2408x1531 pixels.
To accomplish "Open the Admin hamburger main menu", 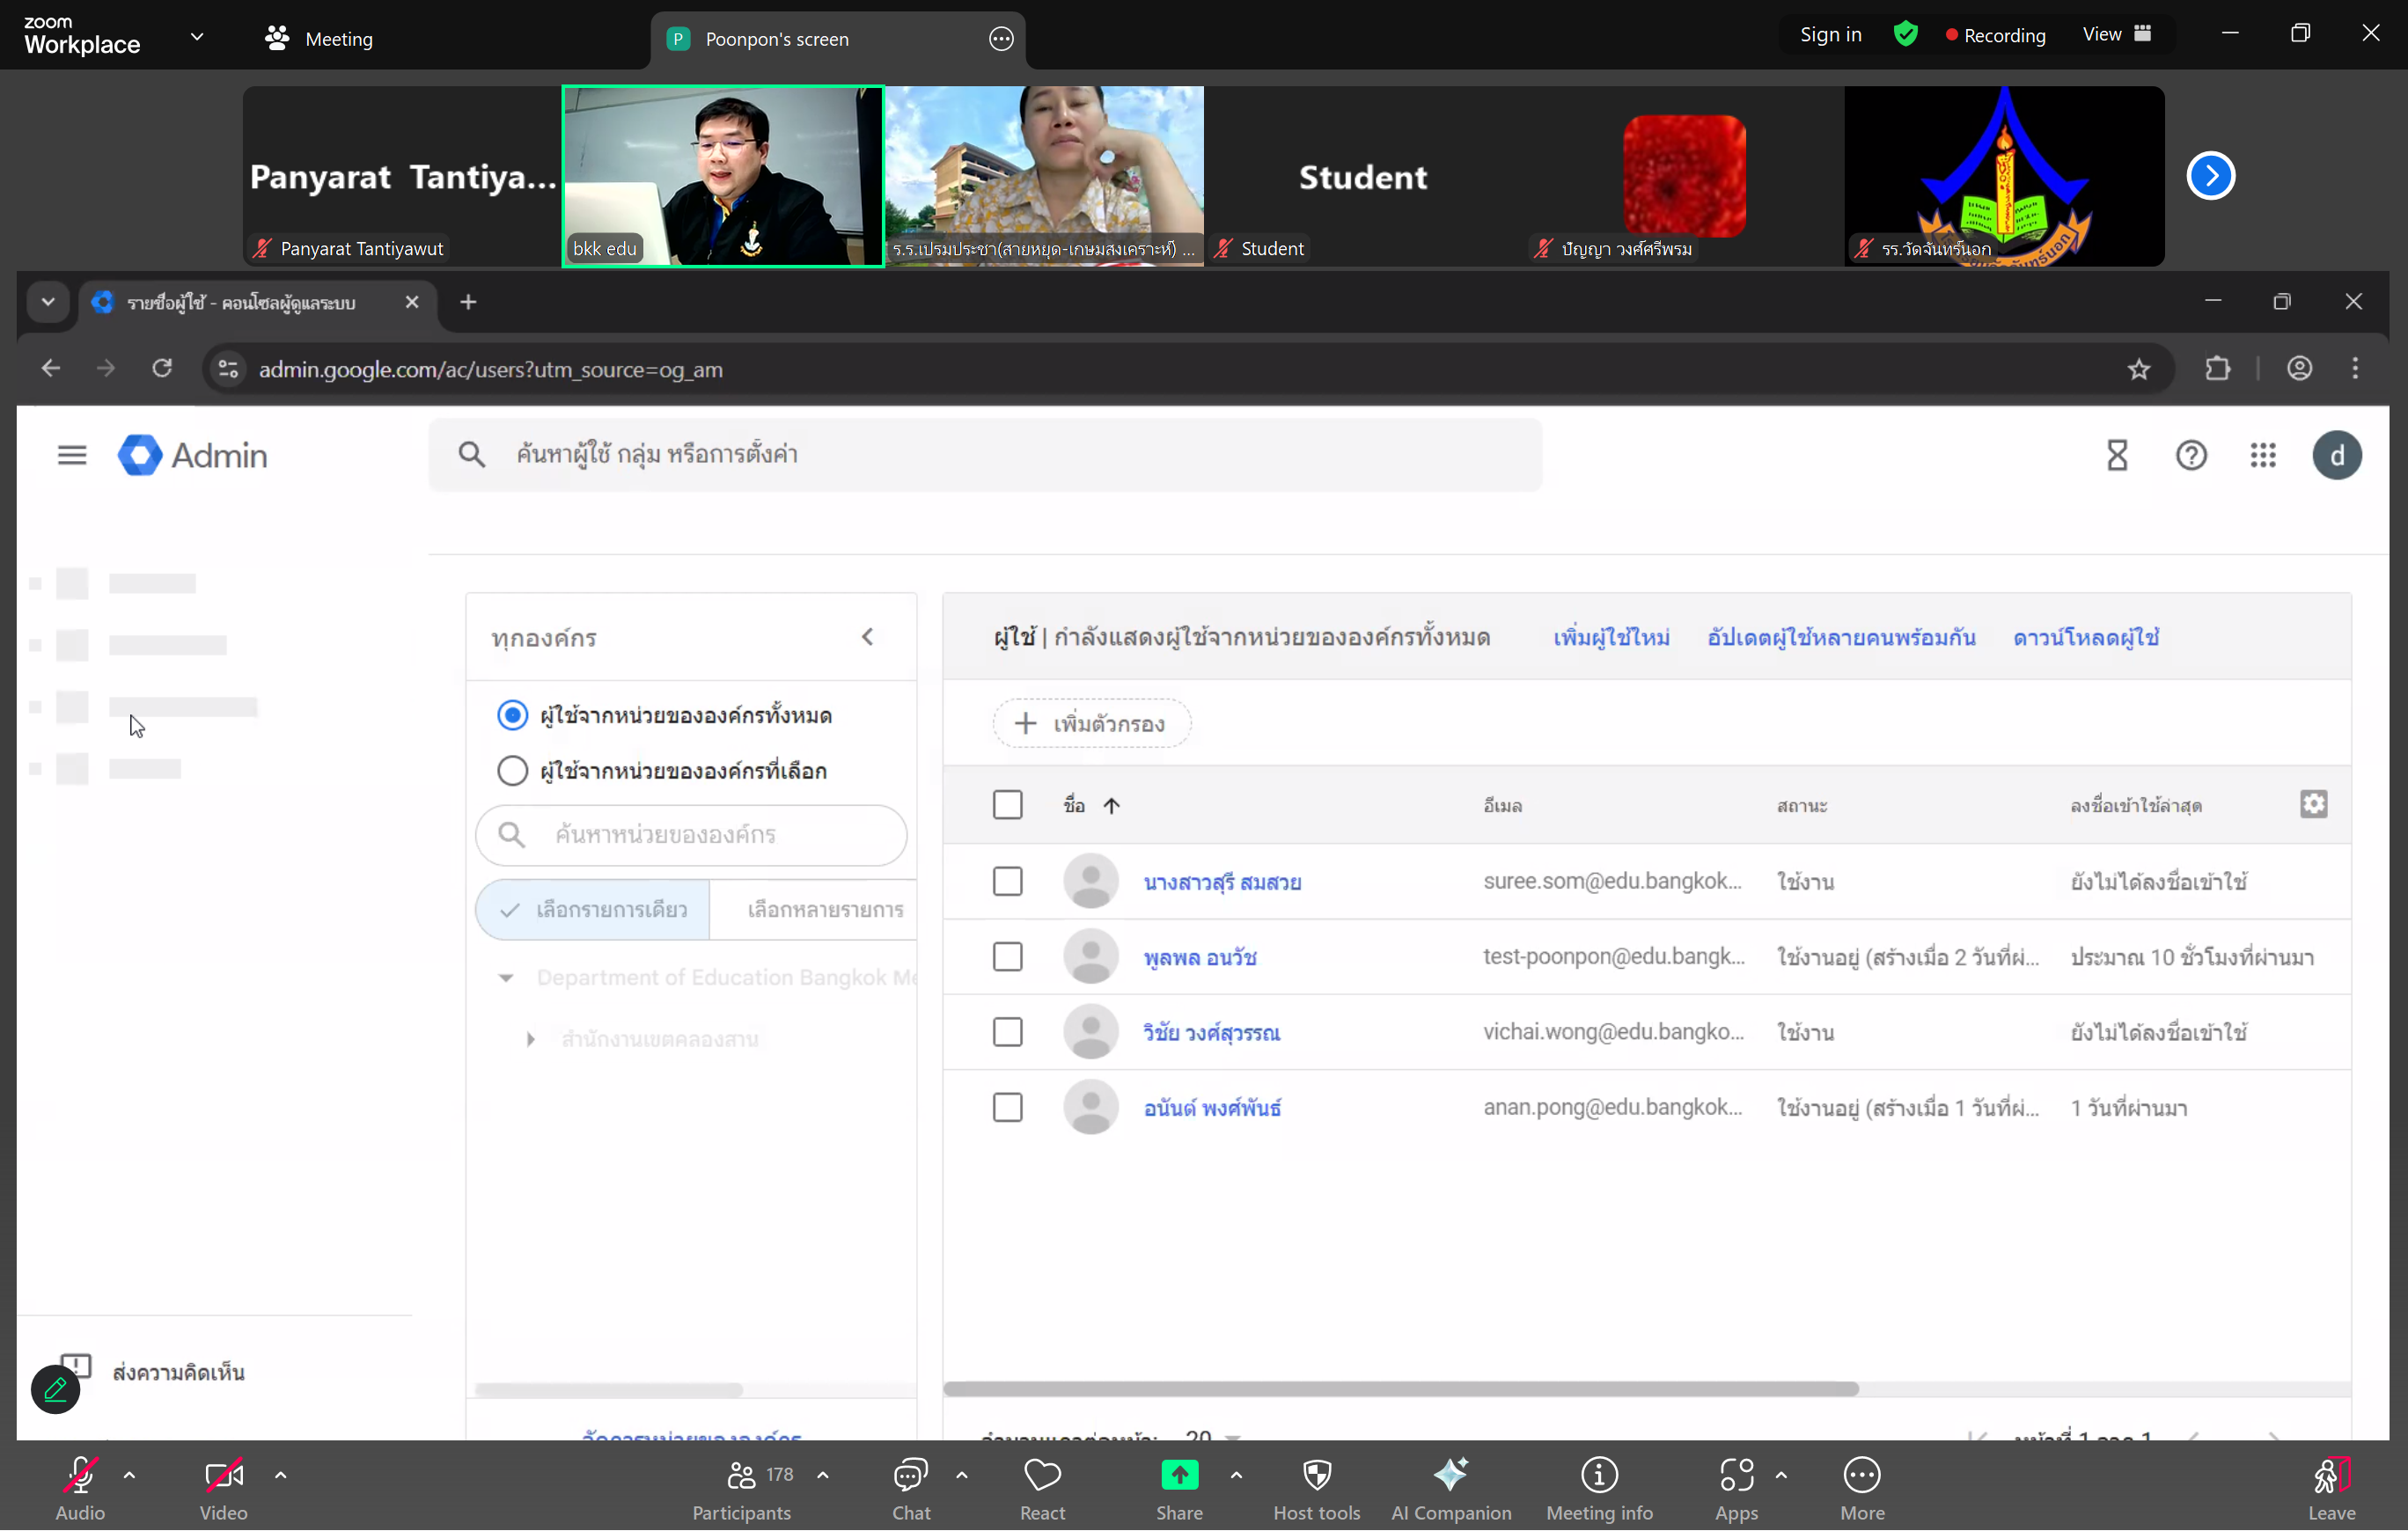I will tap(72, 456).
